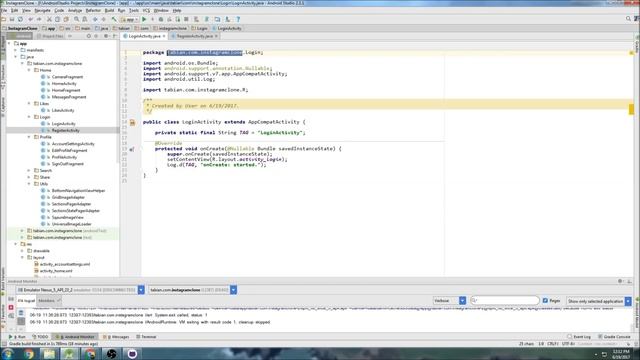Open the VCS menu
This screenshot has height=360, width=640.
tap(146, 10)
